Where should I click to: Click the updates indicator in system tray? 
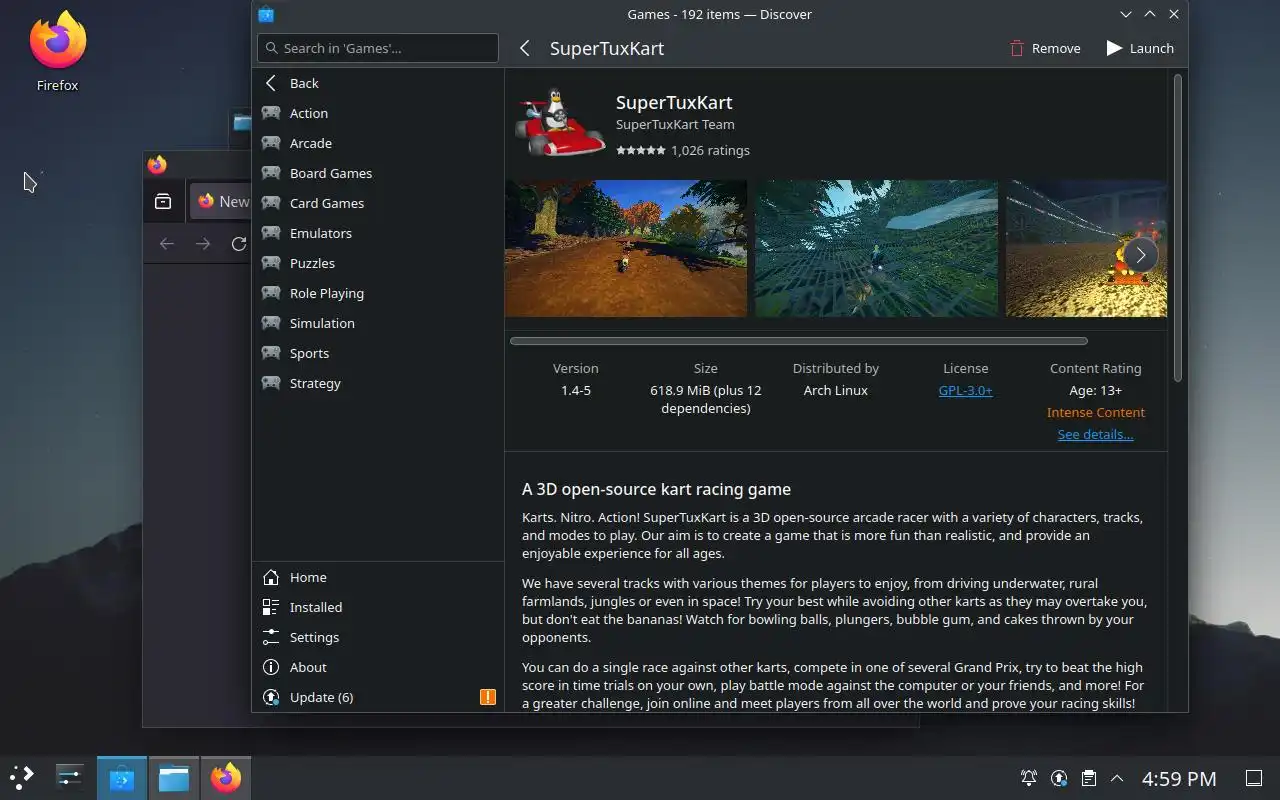point(1059,778)
